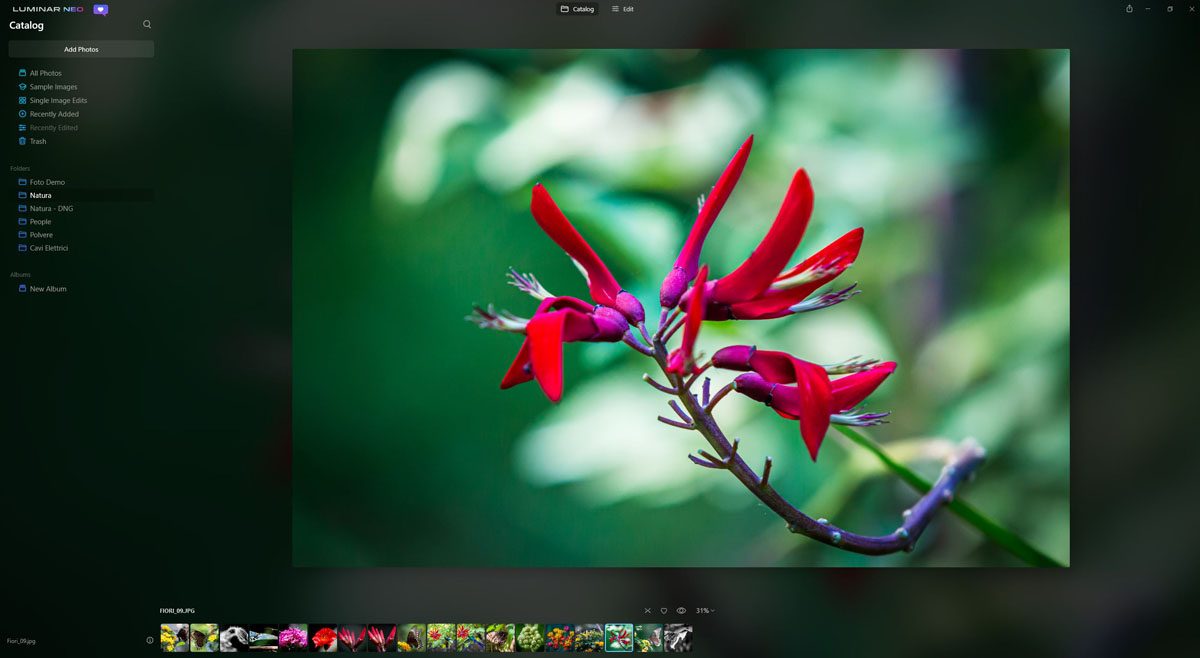Image resolution: width=1200 pixels, height=658 pixels.
Task: Mark photo as favorite with heart
Action: (x=663, y=611)
